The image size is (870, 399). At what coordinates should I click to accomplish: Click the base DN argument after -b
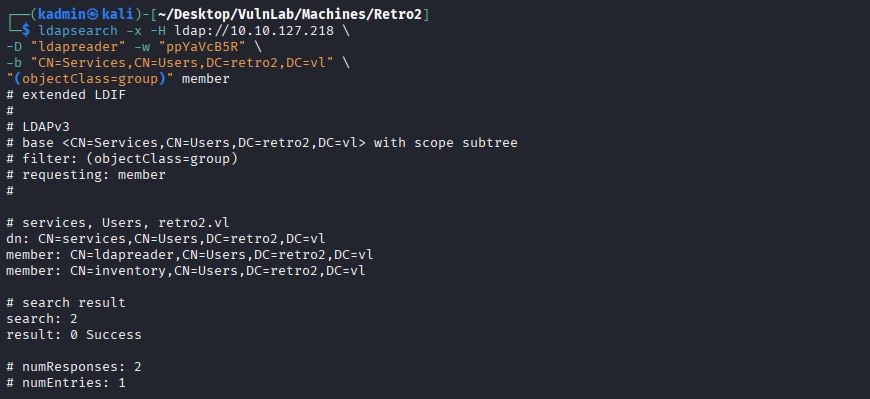click(183, 63)
